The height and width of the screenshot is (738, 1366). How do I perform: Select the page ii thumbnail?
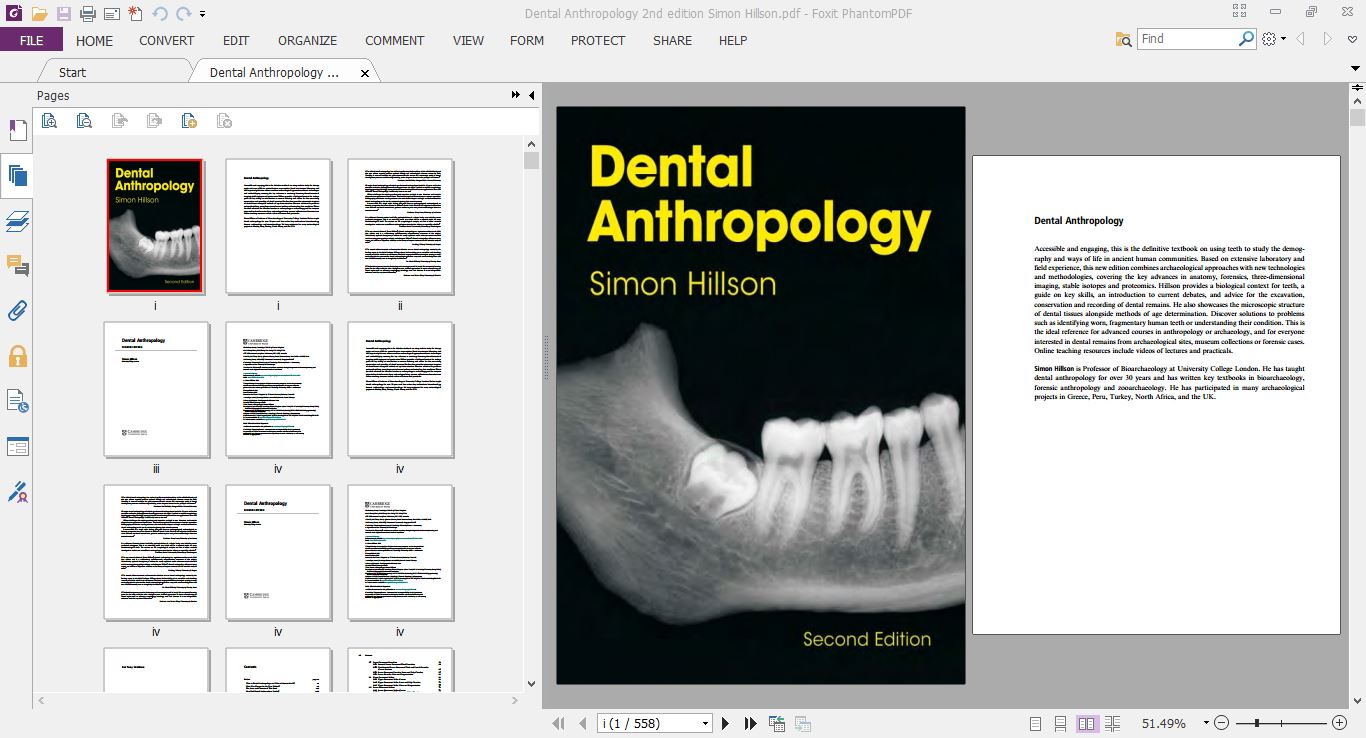pos(400,226)
